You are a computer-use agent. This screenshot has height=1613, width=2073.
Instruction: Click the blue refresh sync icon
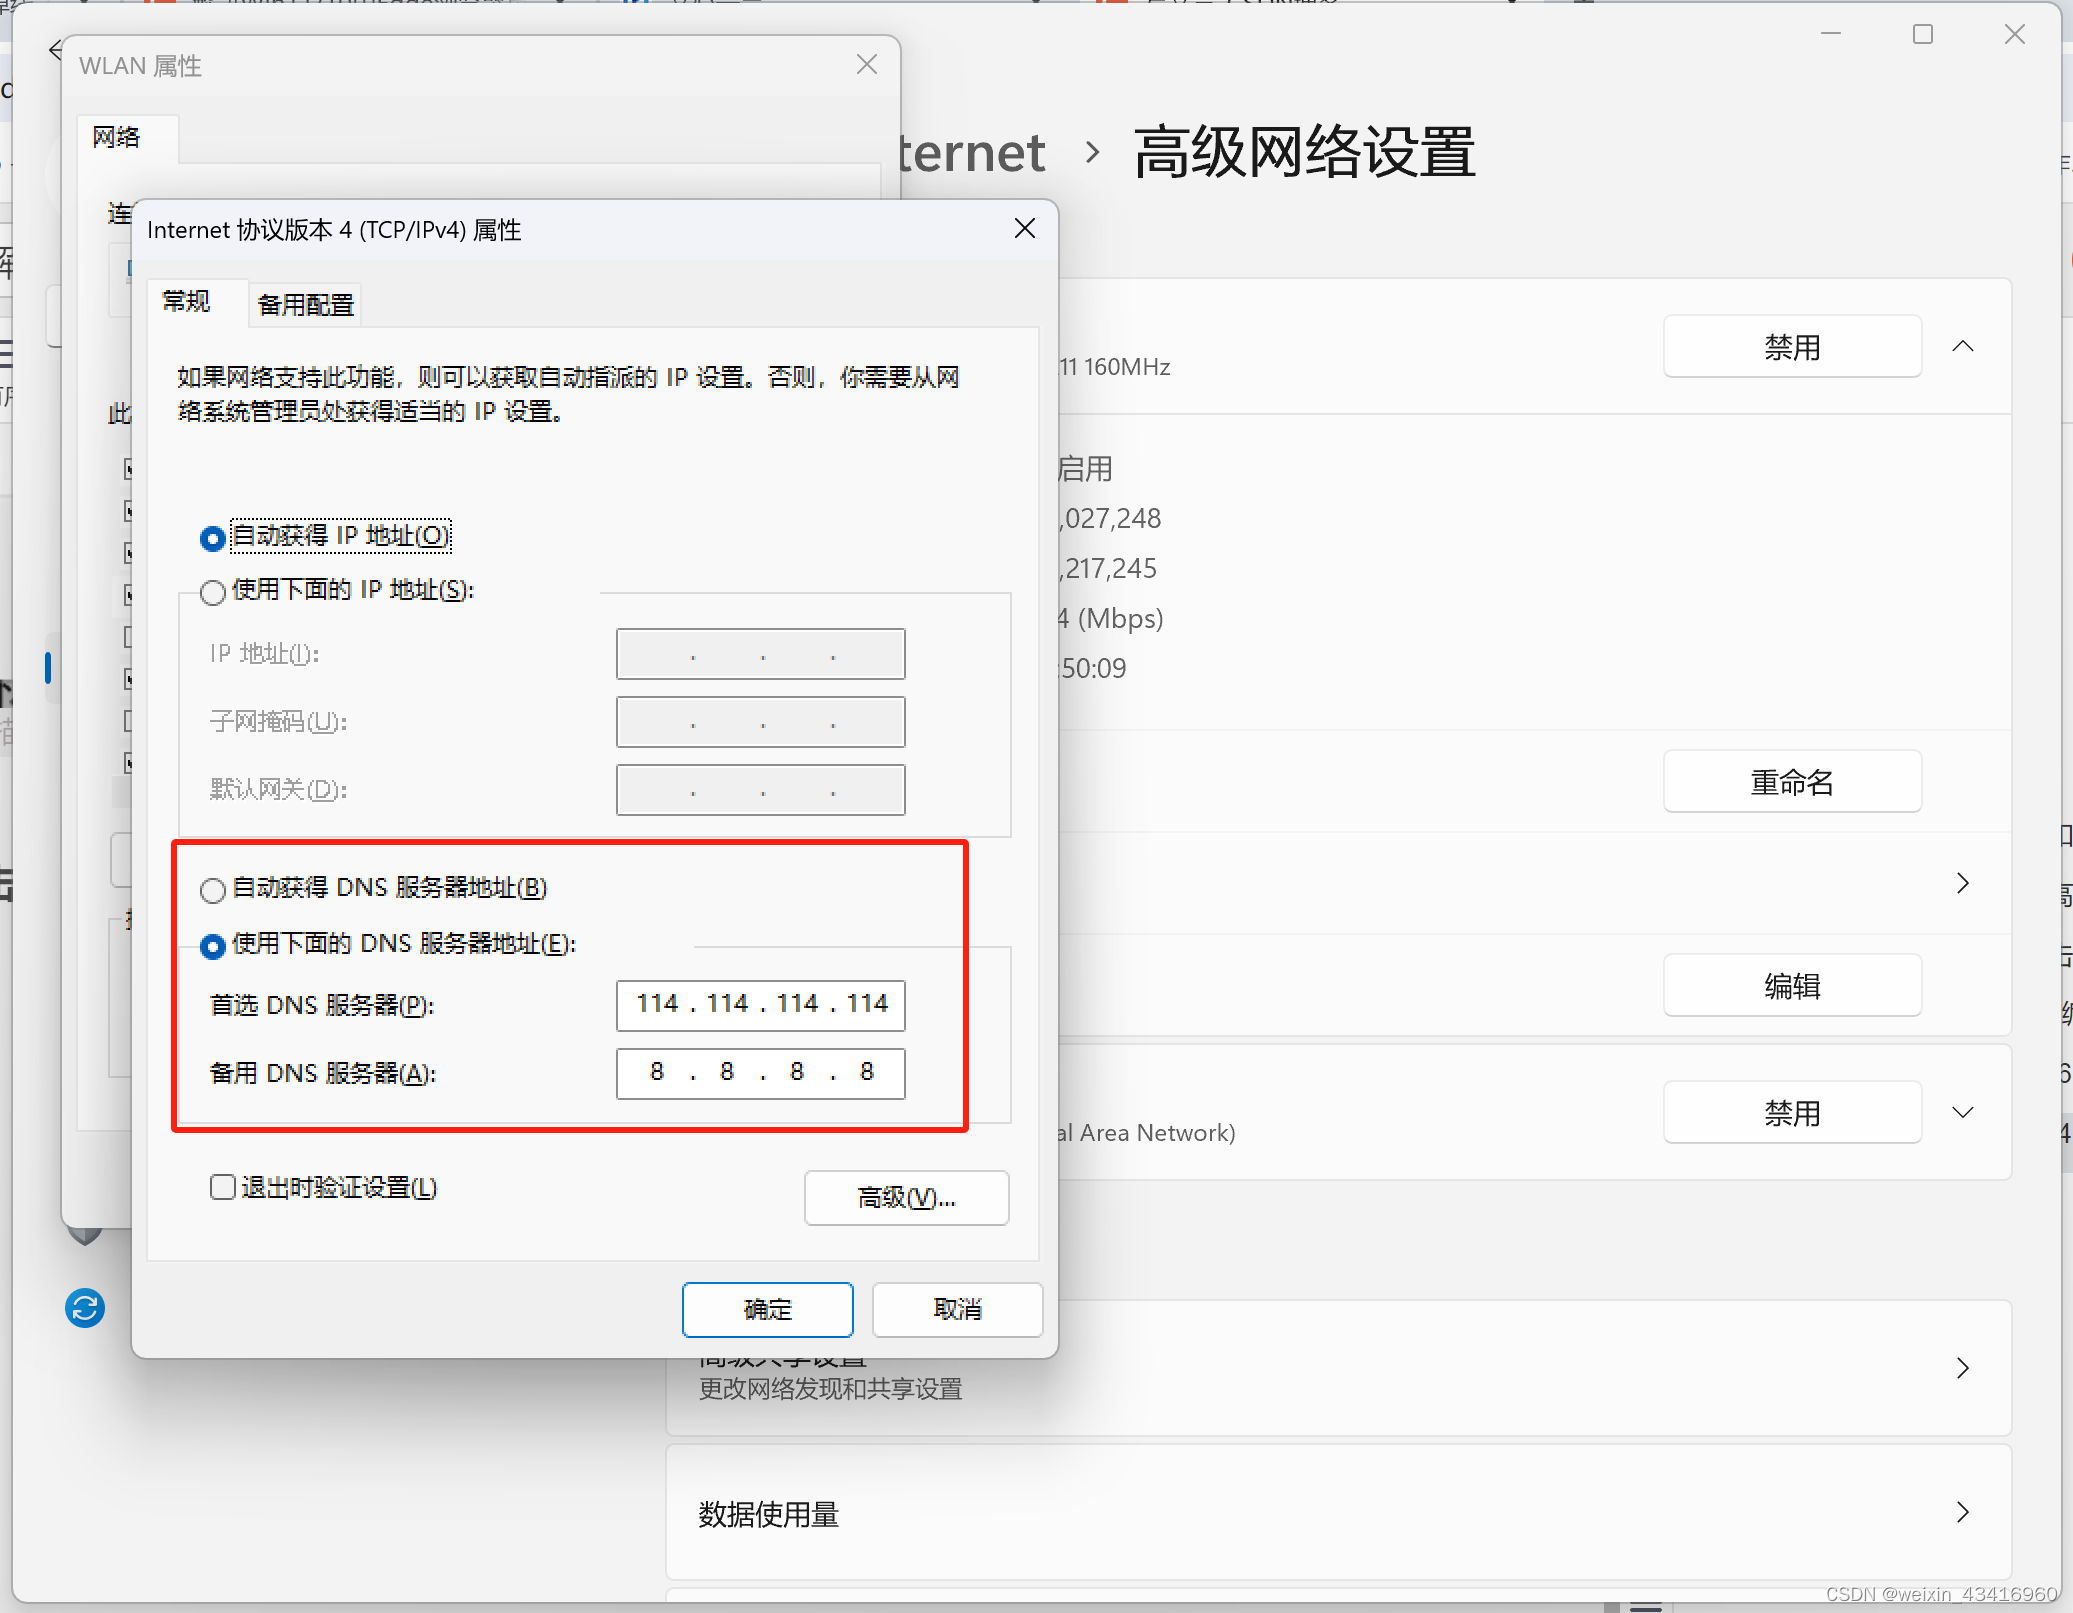pyautogui.click(x=85, y=1307)
